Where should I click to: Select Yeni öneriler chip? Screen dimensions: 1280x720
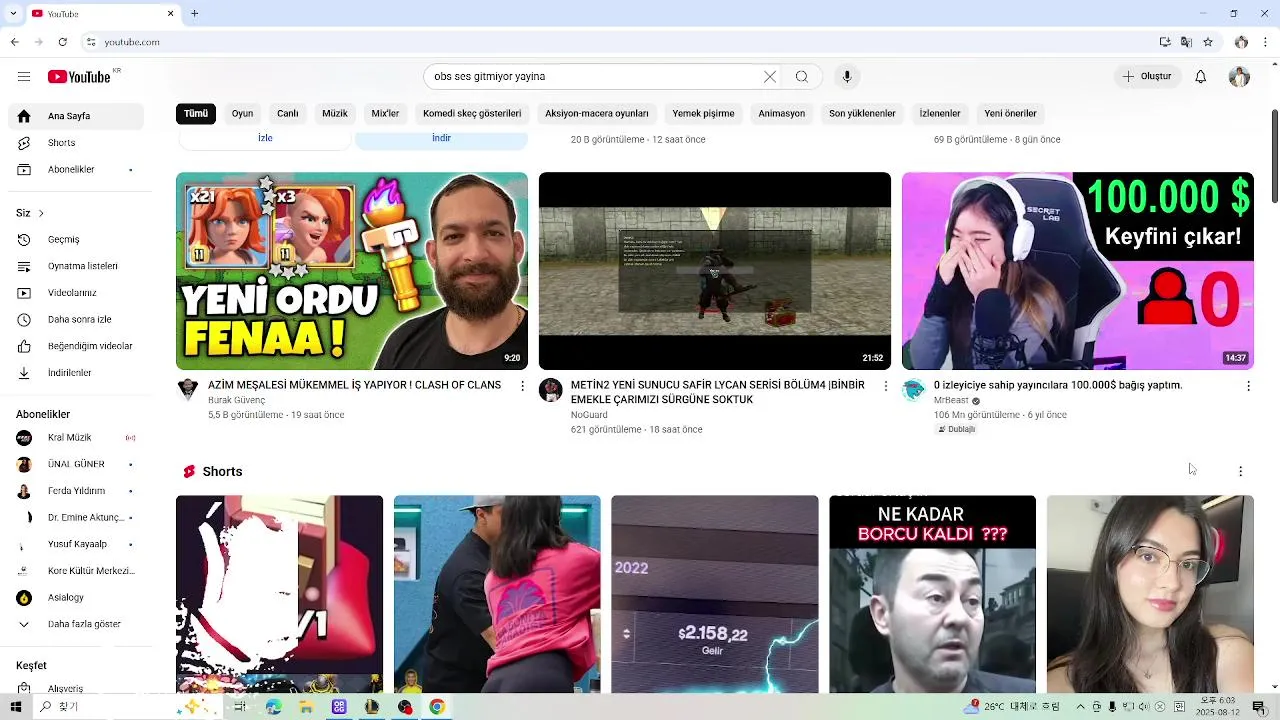pos(1010,113)
